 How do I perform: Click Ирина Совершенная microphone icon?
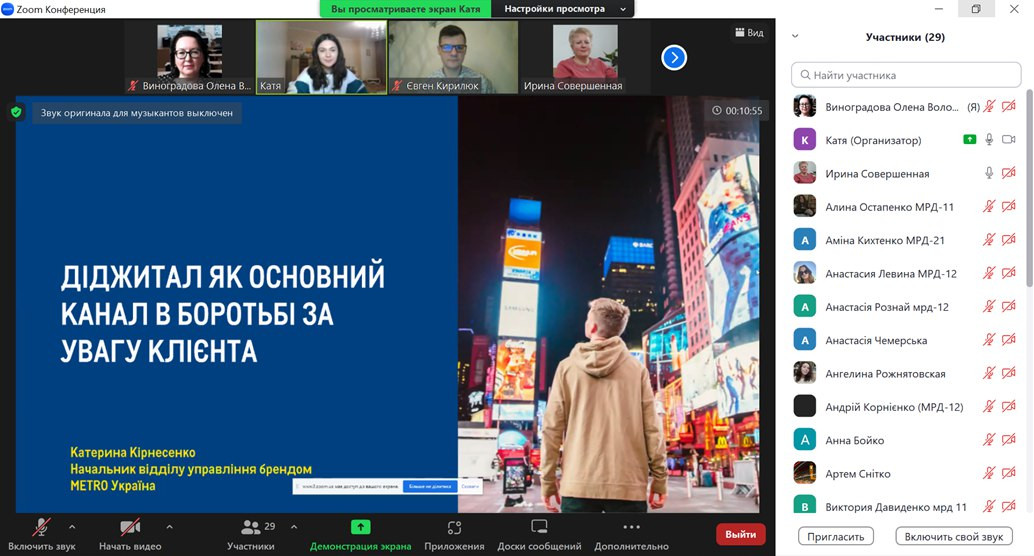989,173
